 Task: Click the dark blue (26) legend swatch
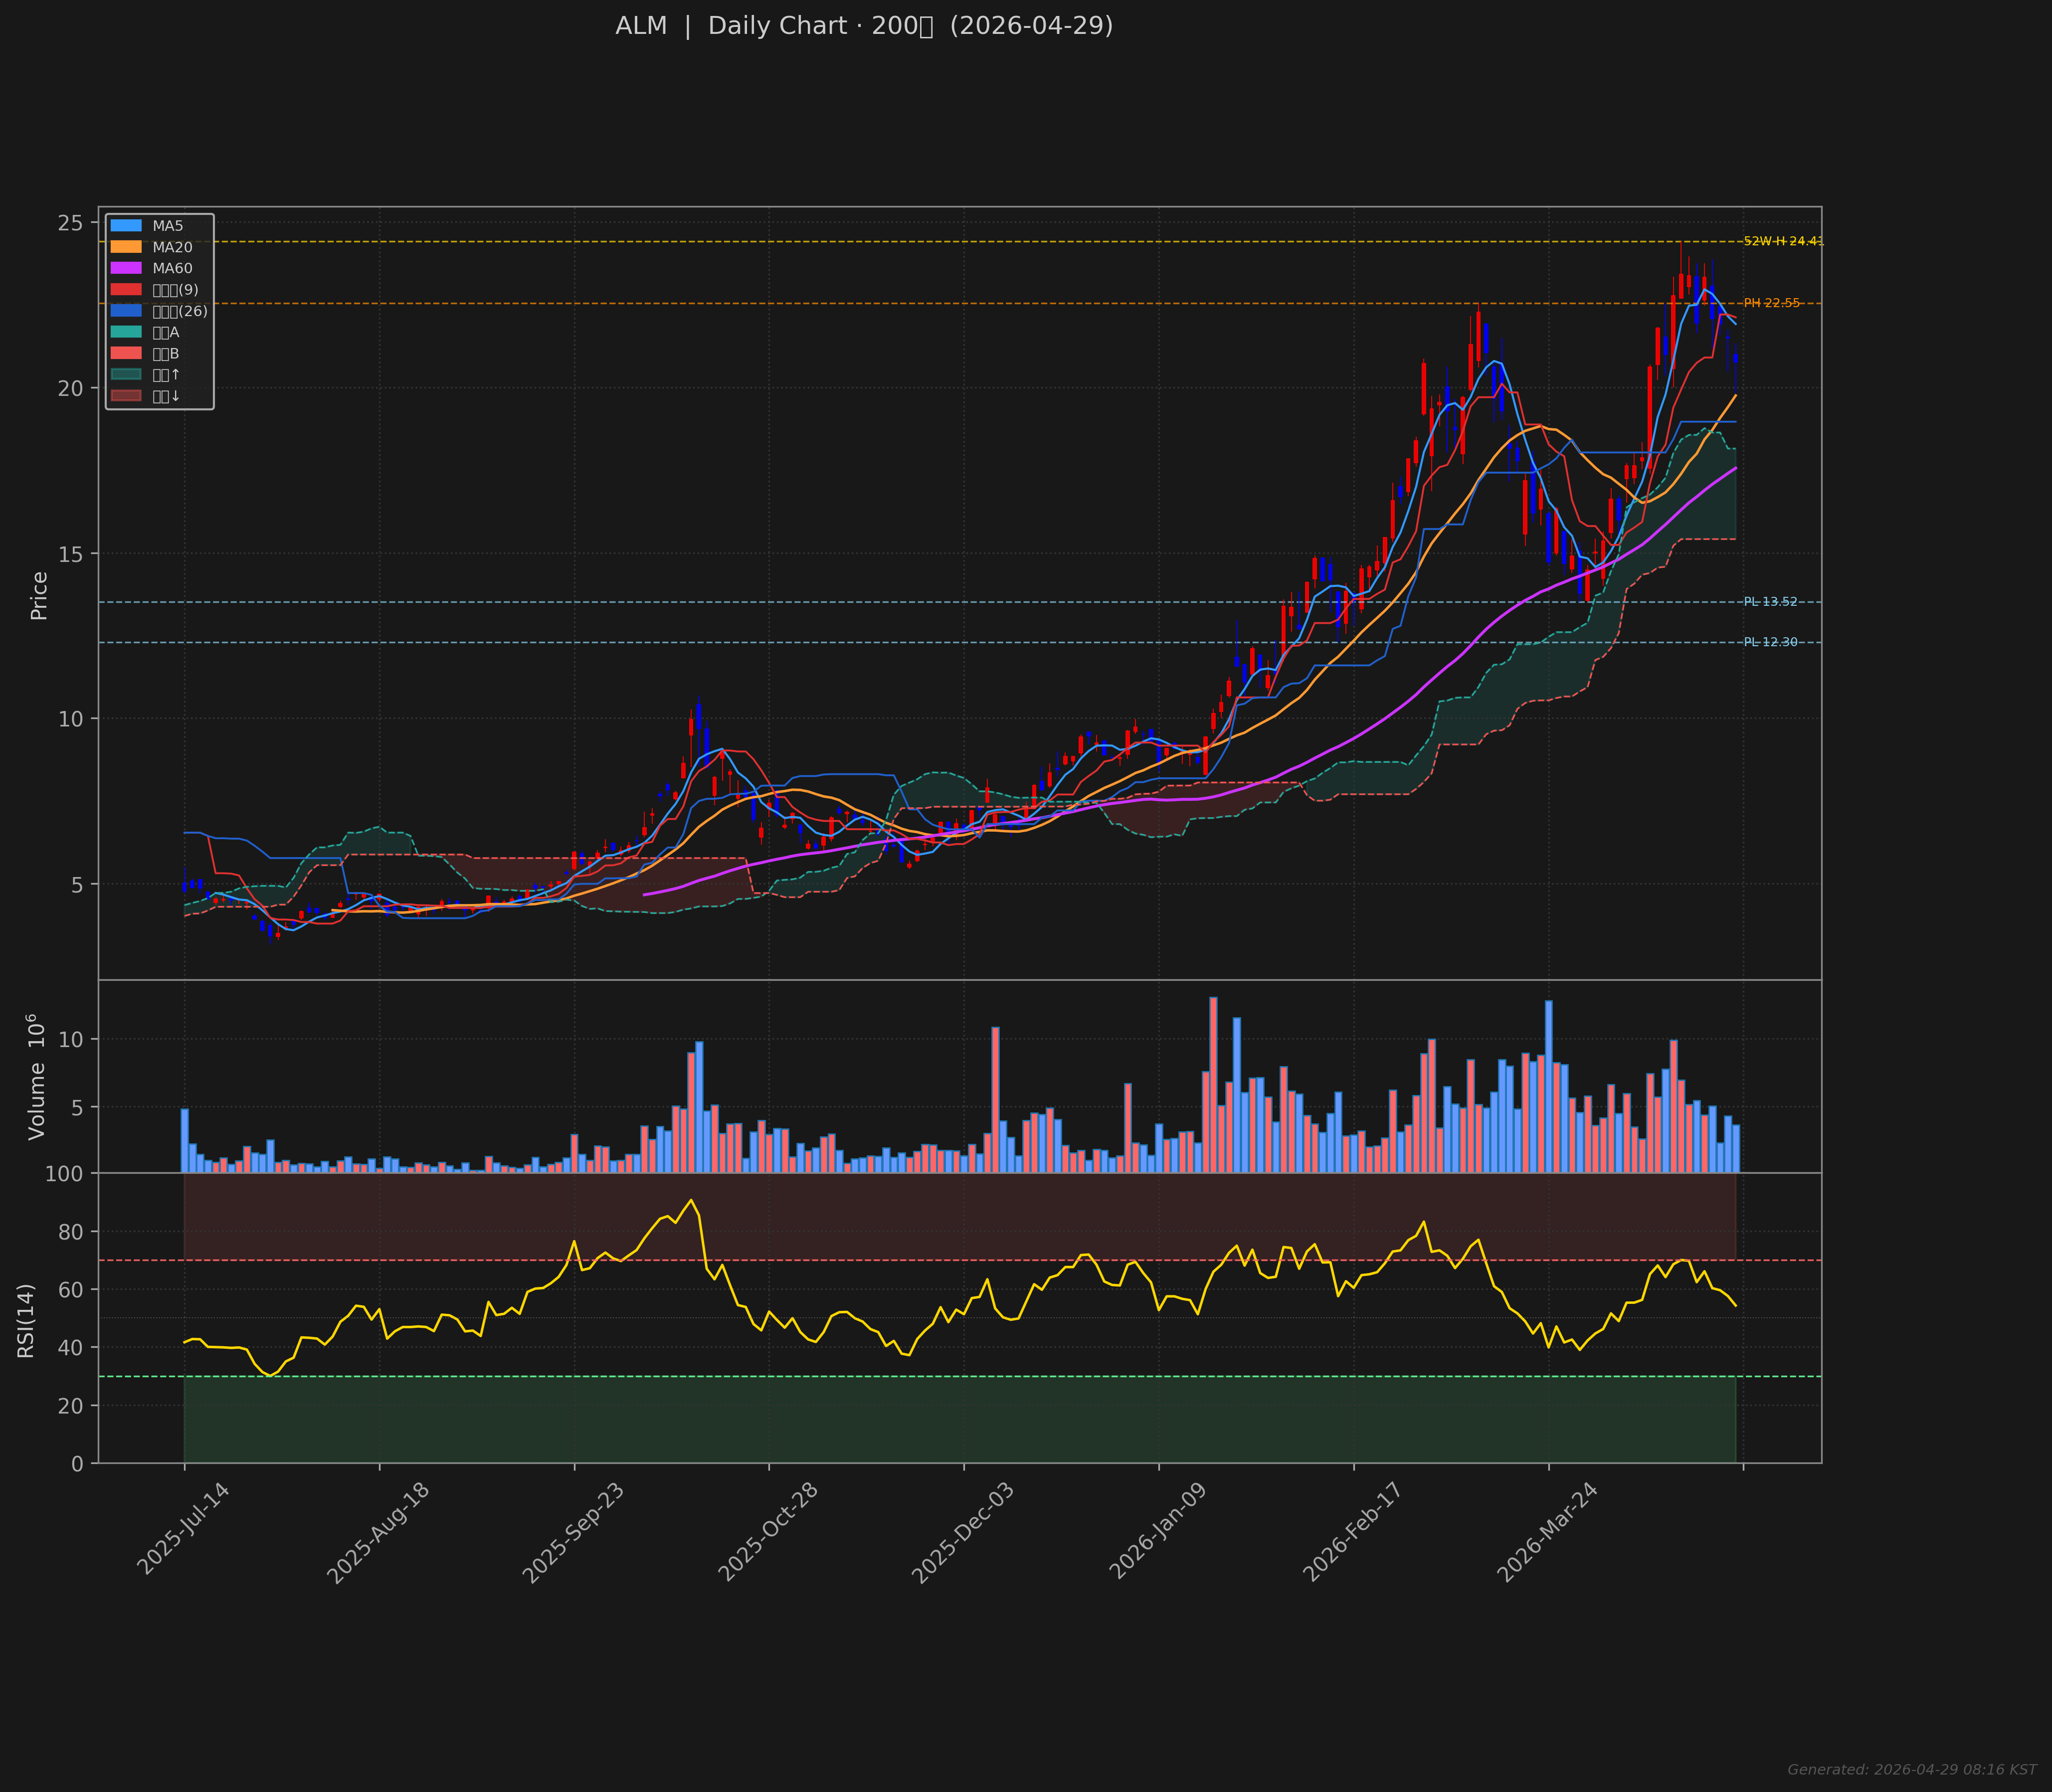[126, 311]
